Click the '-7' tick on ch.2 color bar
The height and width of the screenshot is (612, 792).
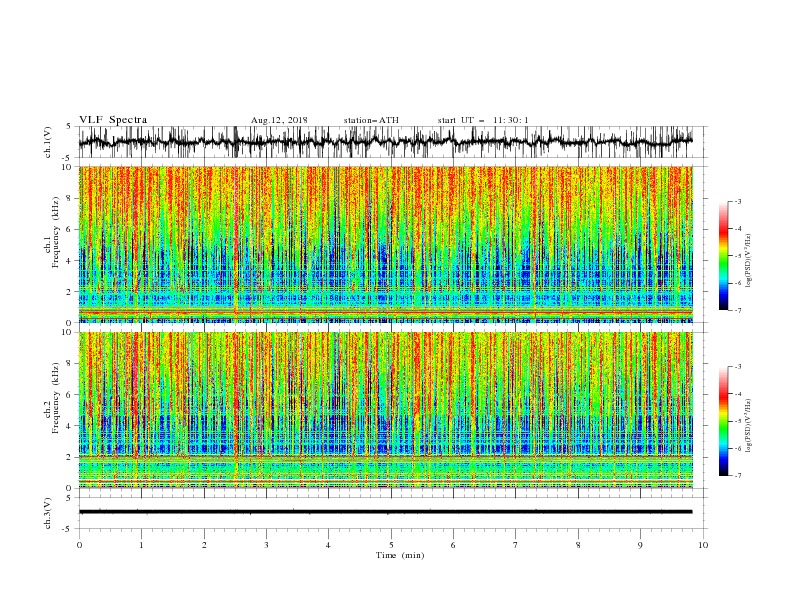737,475
